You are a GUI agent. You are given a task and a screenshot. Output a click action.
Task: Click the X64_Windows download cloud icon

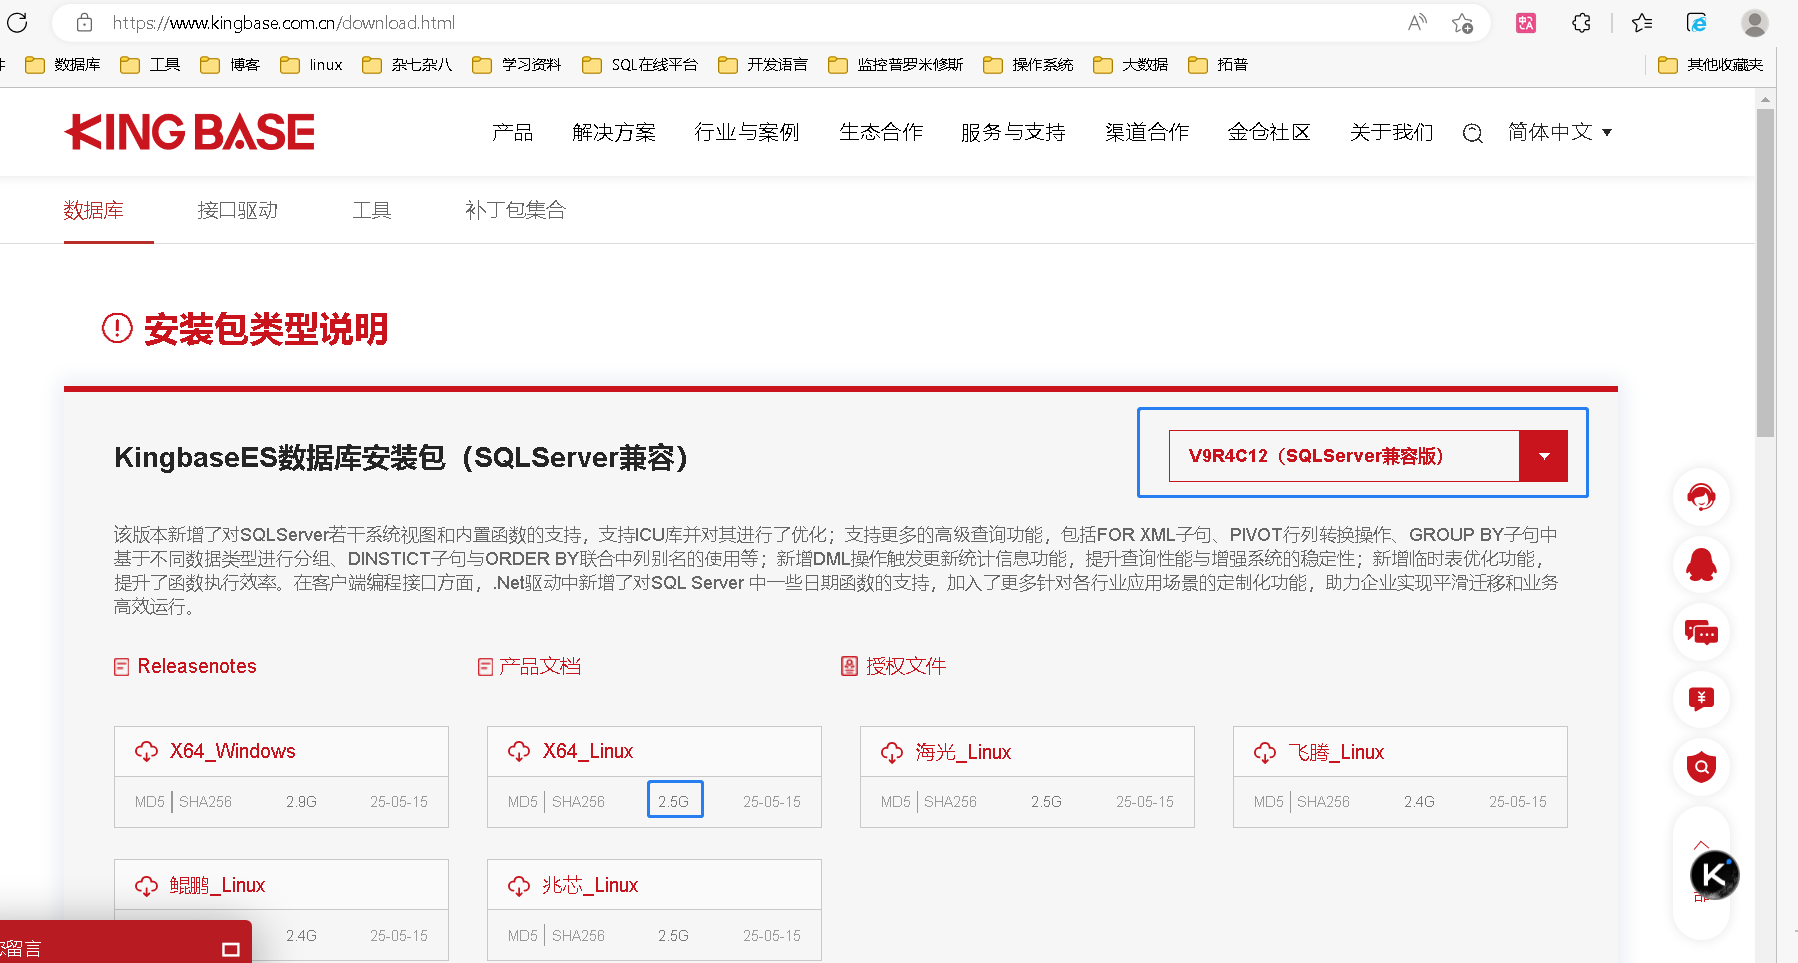pyautogui.click(x=146, y=752)
